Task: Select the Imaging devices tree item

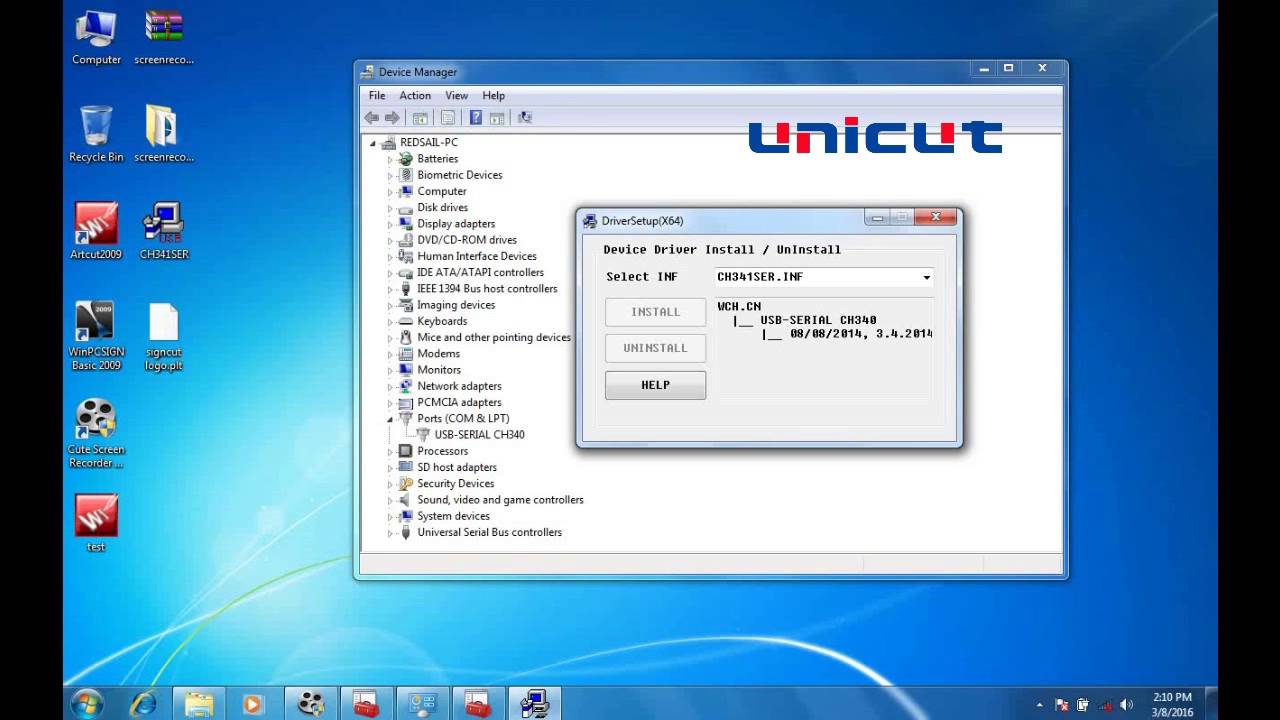Action: [456, 305]
